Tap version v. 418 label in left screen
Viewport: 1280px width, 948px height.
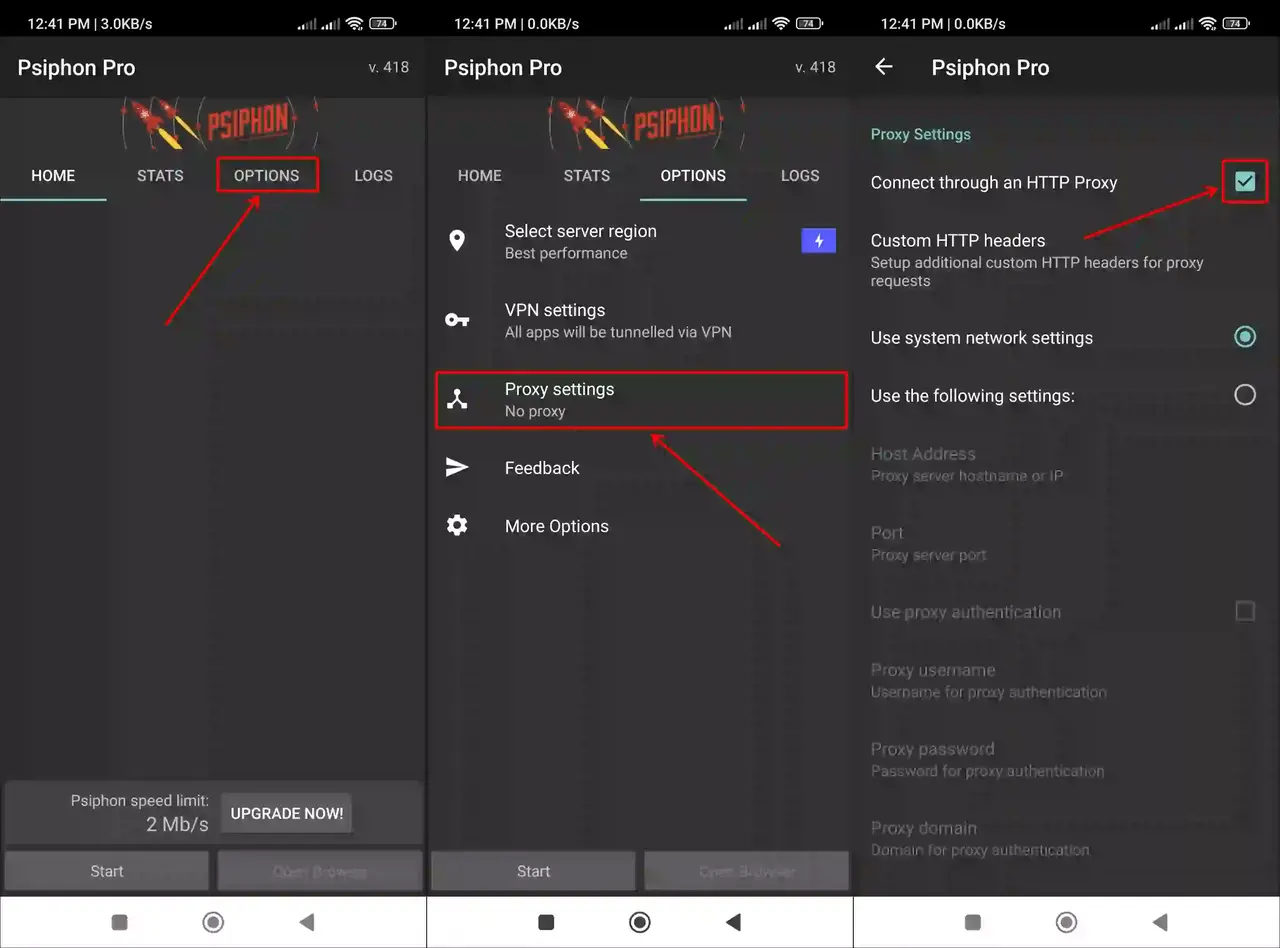coord(389,67)
